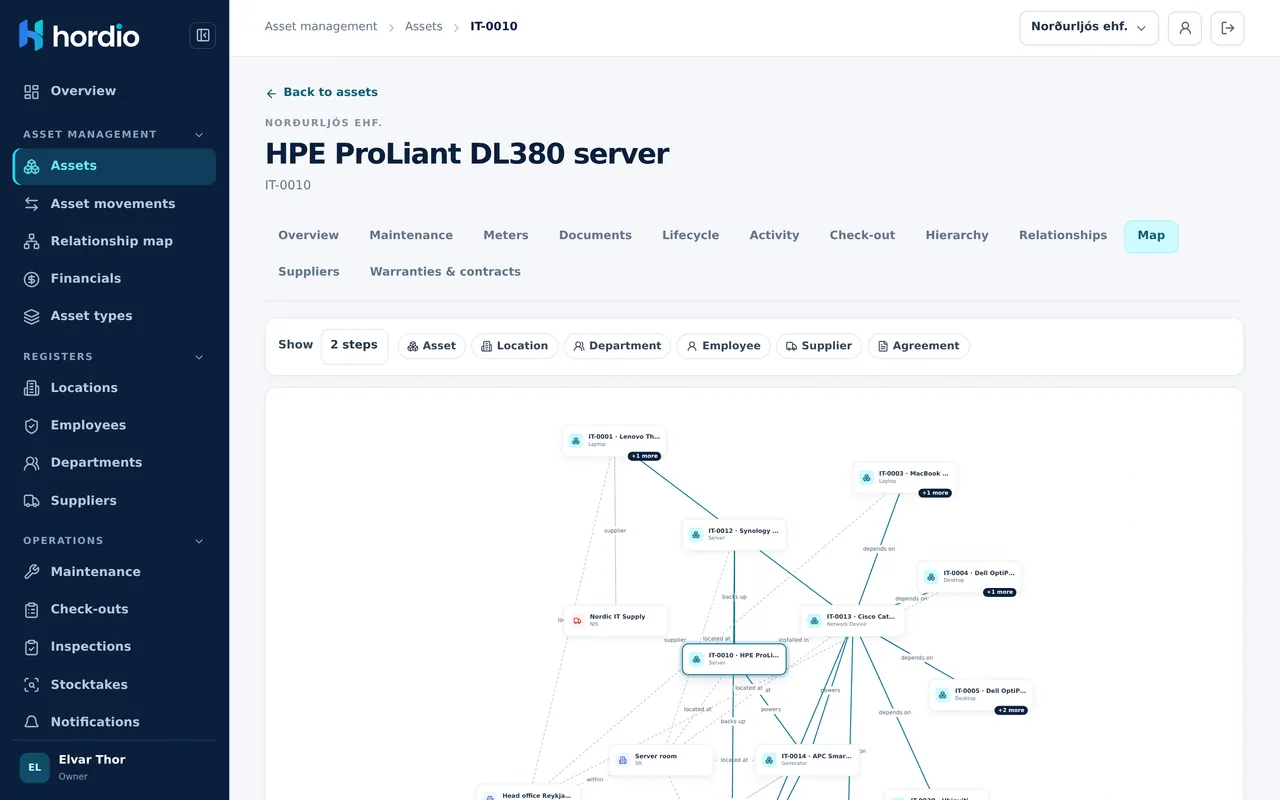This screenshot has height=800, width=1280.
Task: Open the user profile icon button
Action: point(1185,28)
